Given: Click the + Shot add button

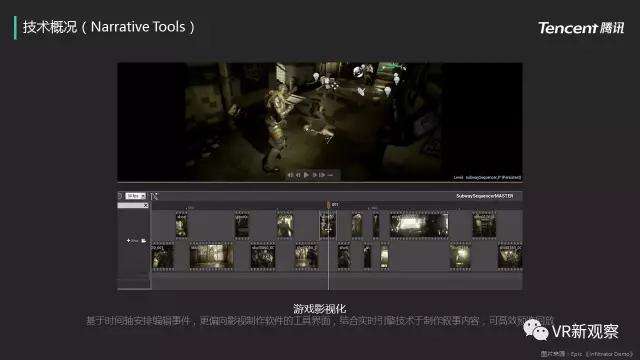Looking at the screenshot, I should click(132, 241).
